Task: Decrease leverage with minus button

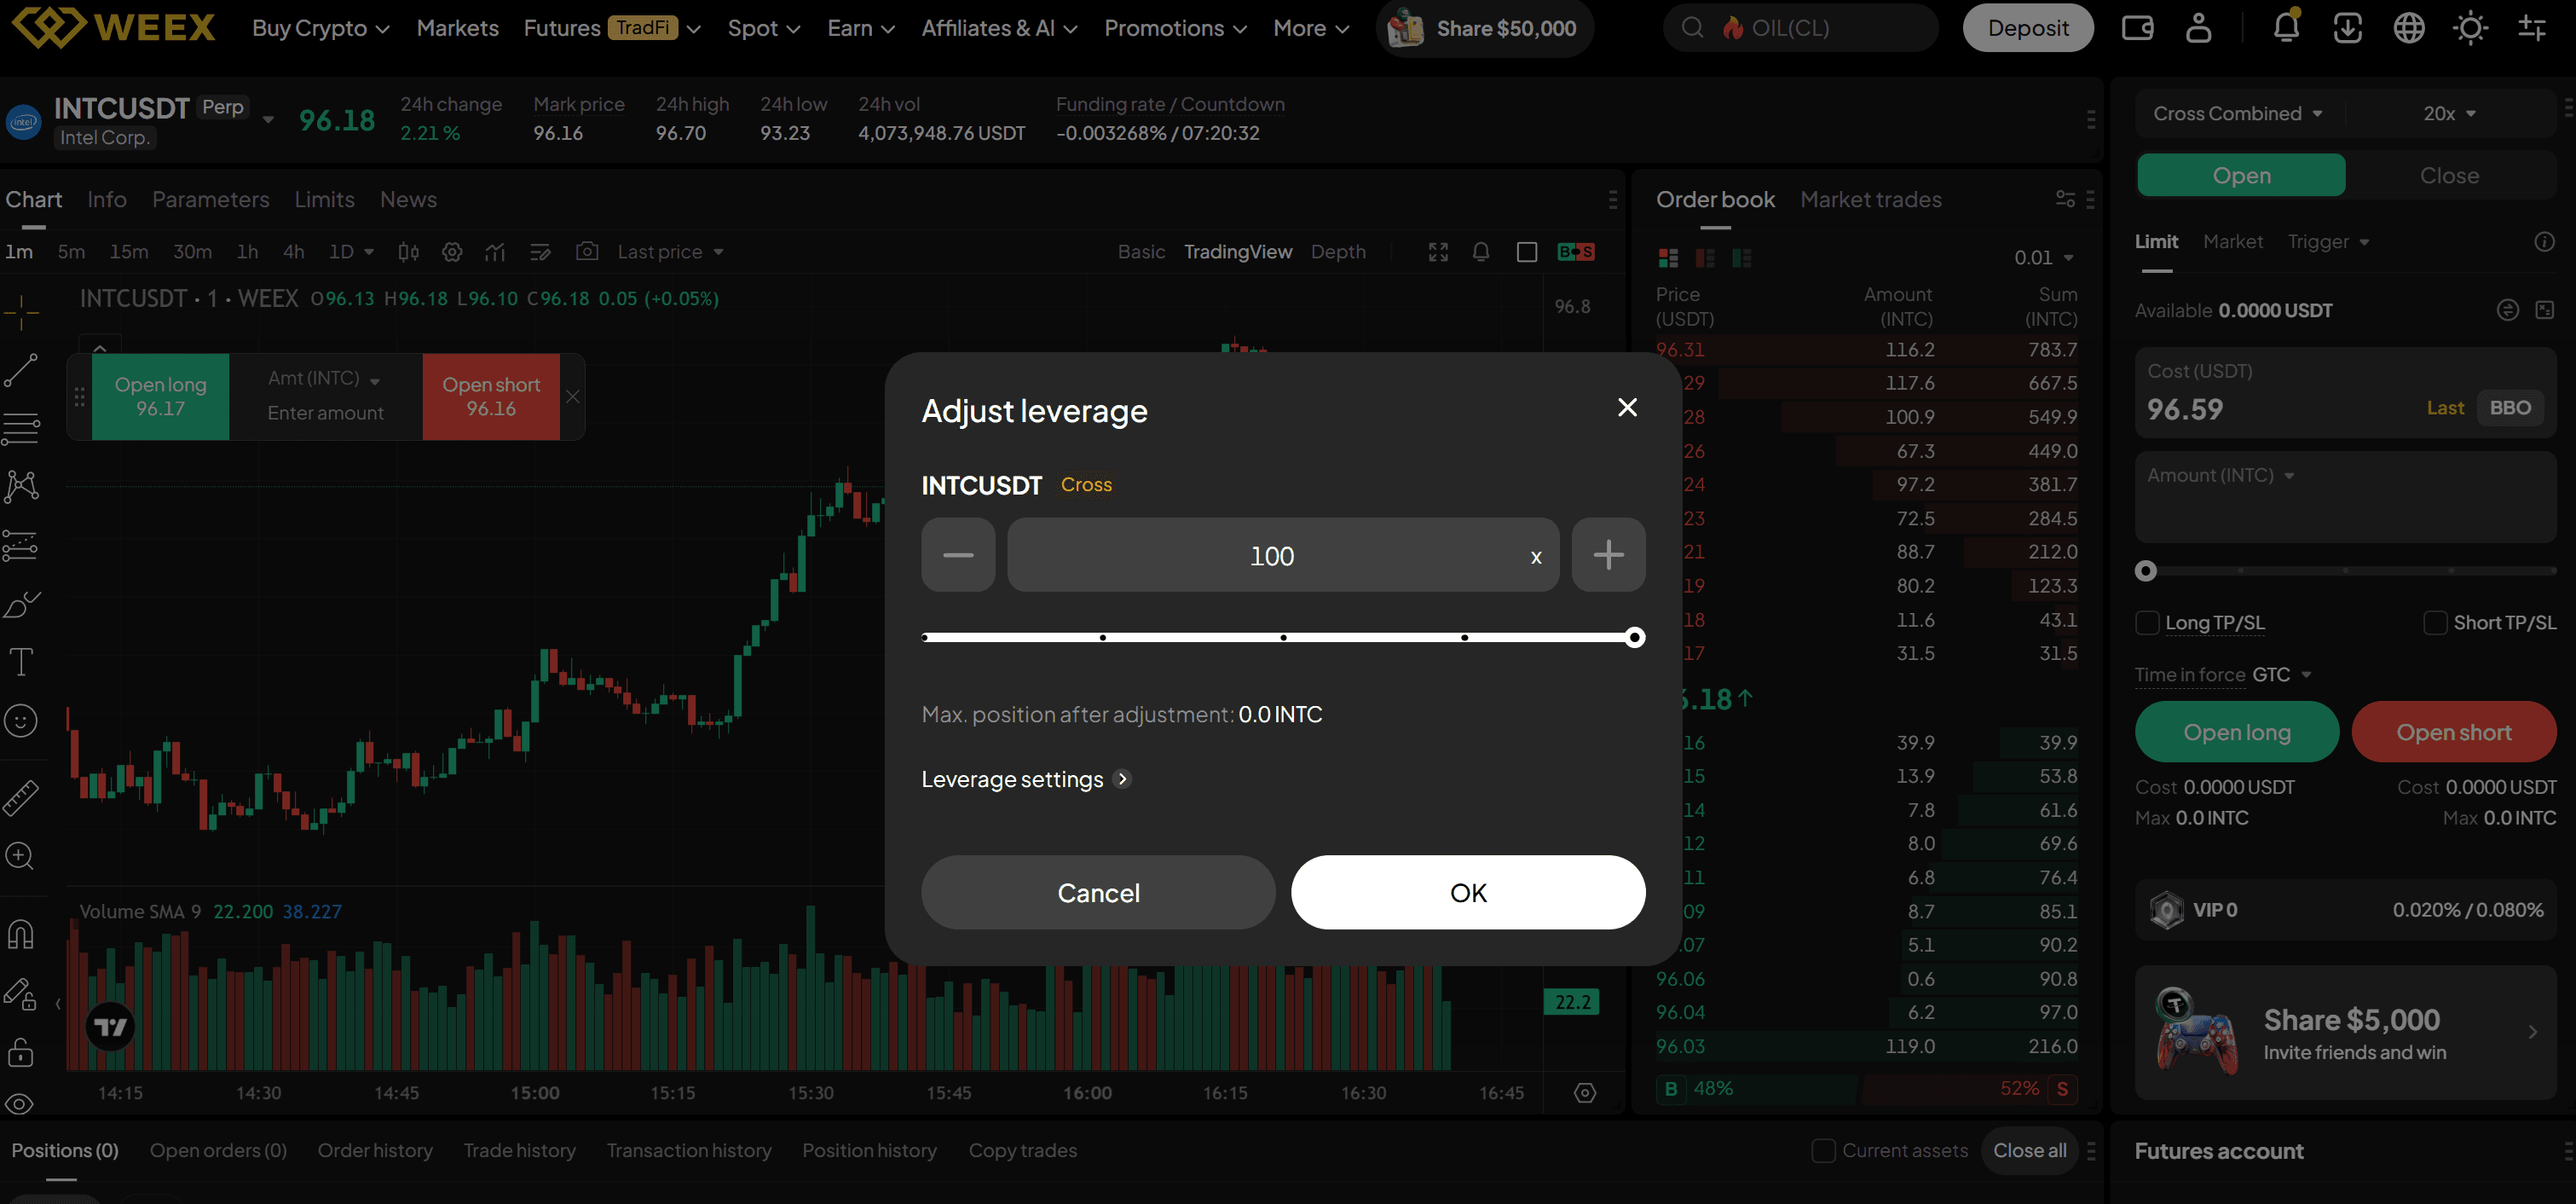Action: coord(958,554)
